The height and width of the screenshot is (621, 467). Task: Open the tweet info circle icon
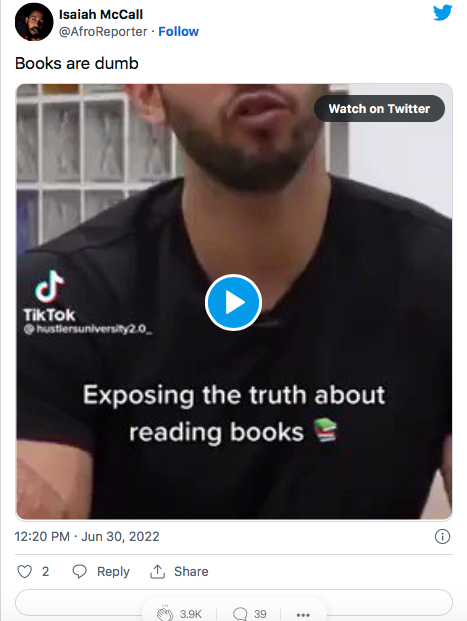[442, 537]
